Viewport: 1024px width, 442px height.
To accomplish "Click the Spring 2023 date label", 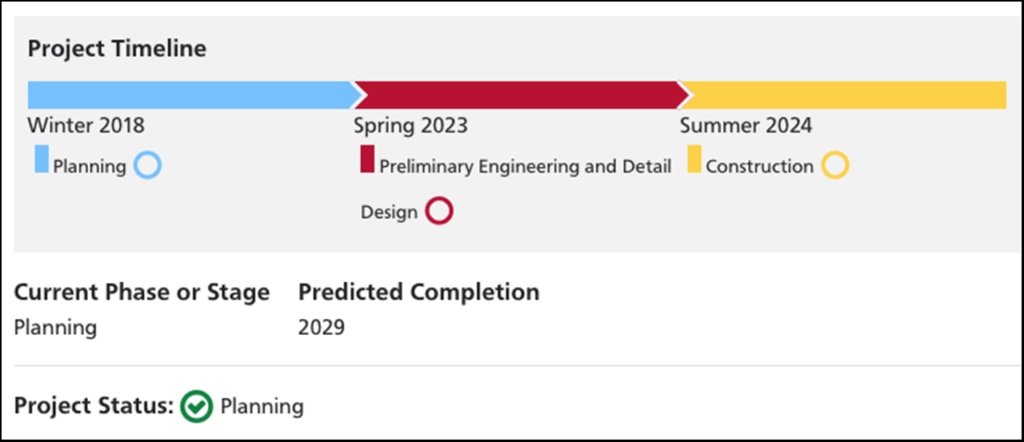I will [x=411, y=126].
